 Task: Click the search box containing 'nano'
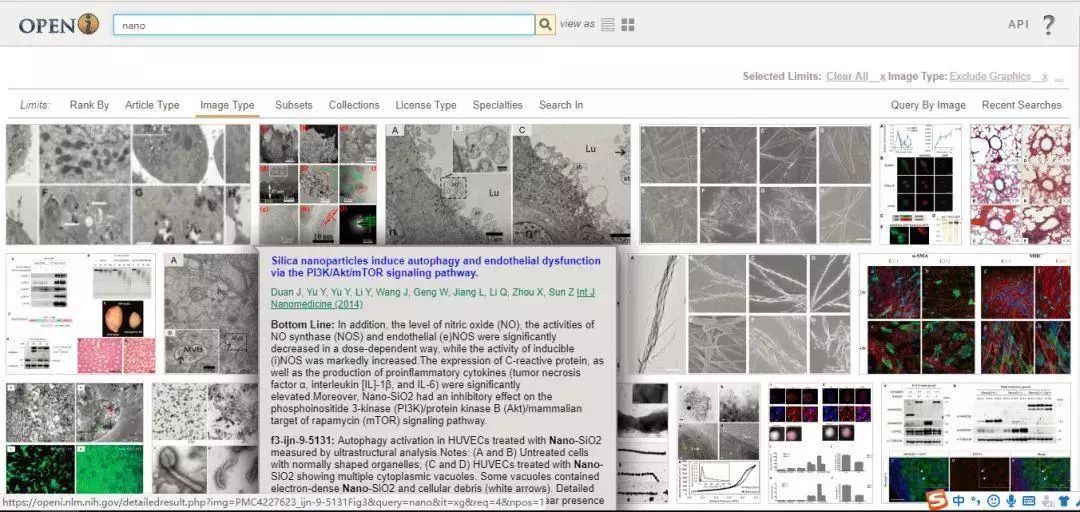tap(323, 25)
